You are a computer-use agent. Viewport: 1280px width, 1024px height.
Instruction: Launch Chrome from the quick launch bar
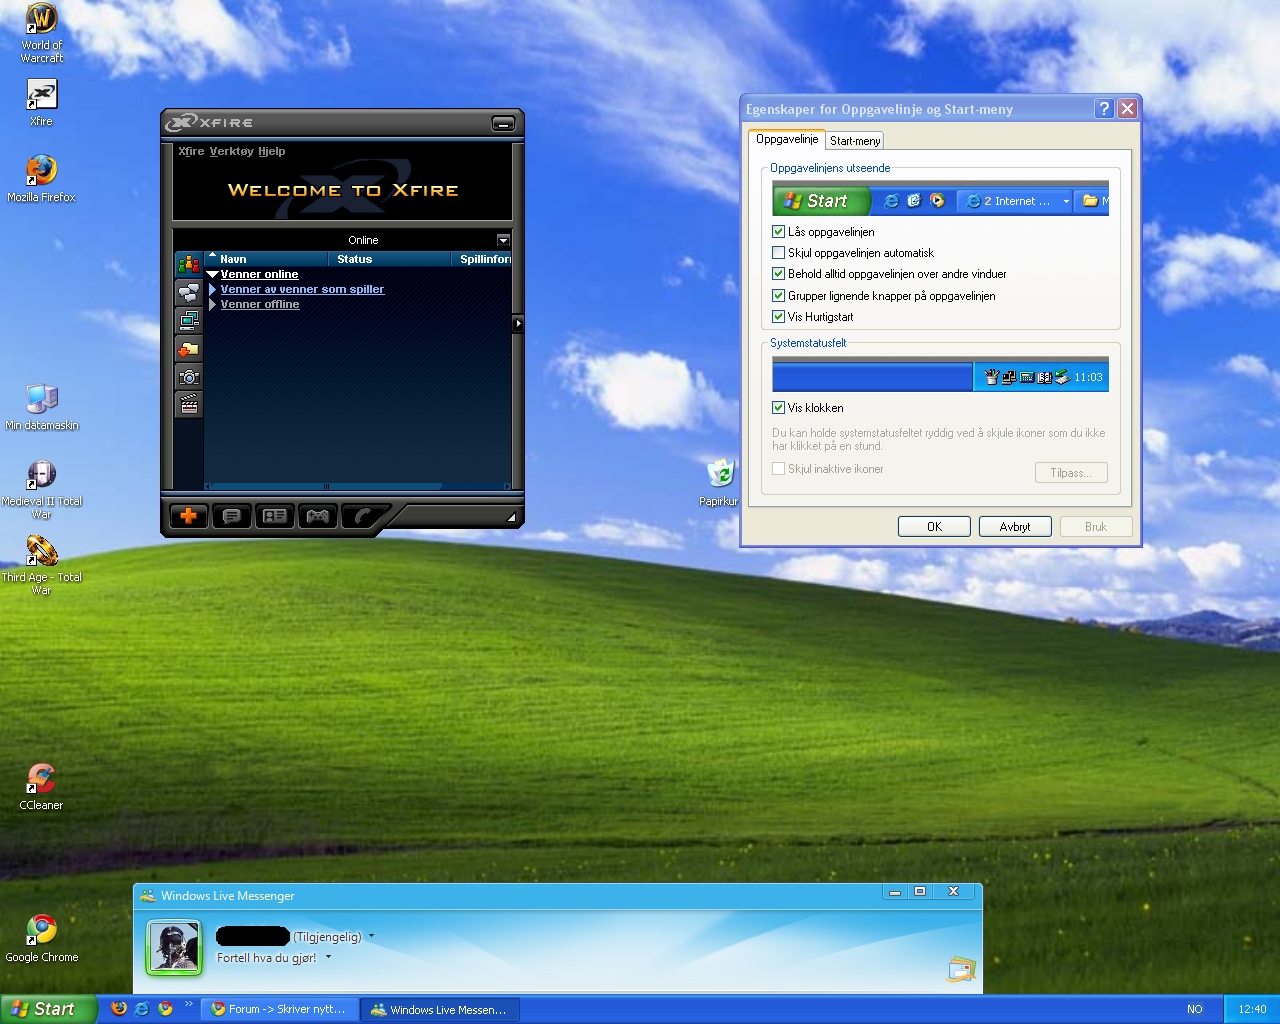pyautogui.click(x=165, y=1009)
